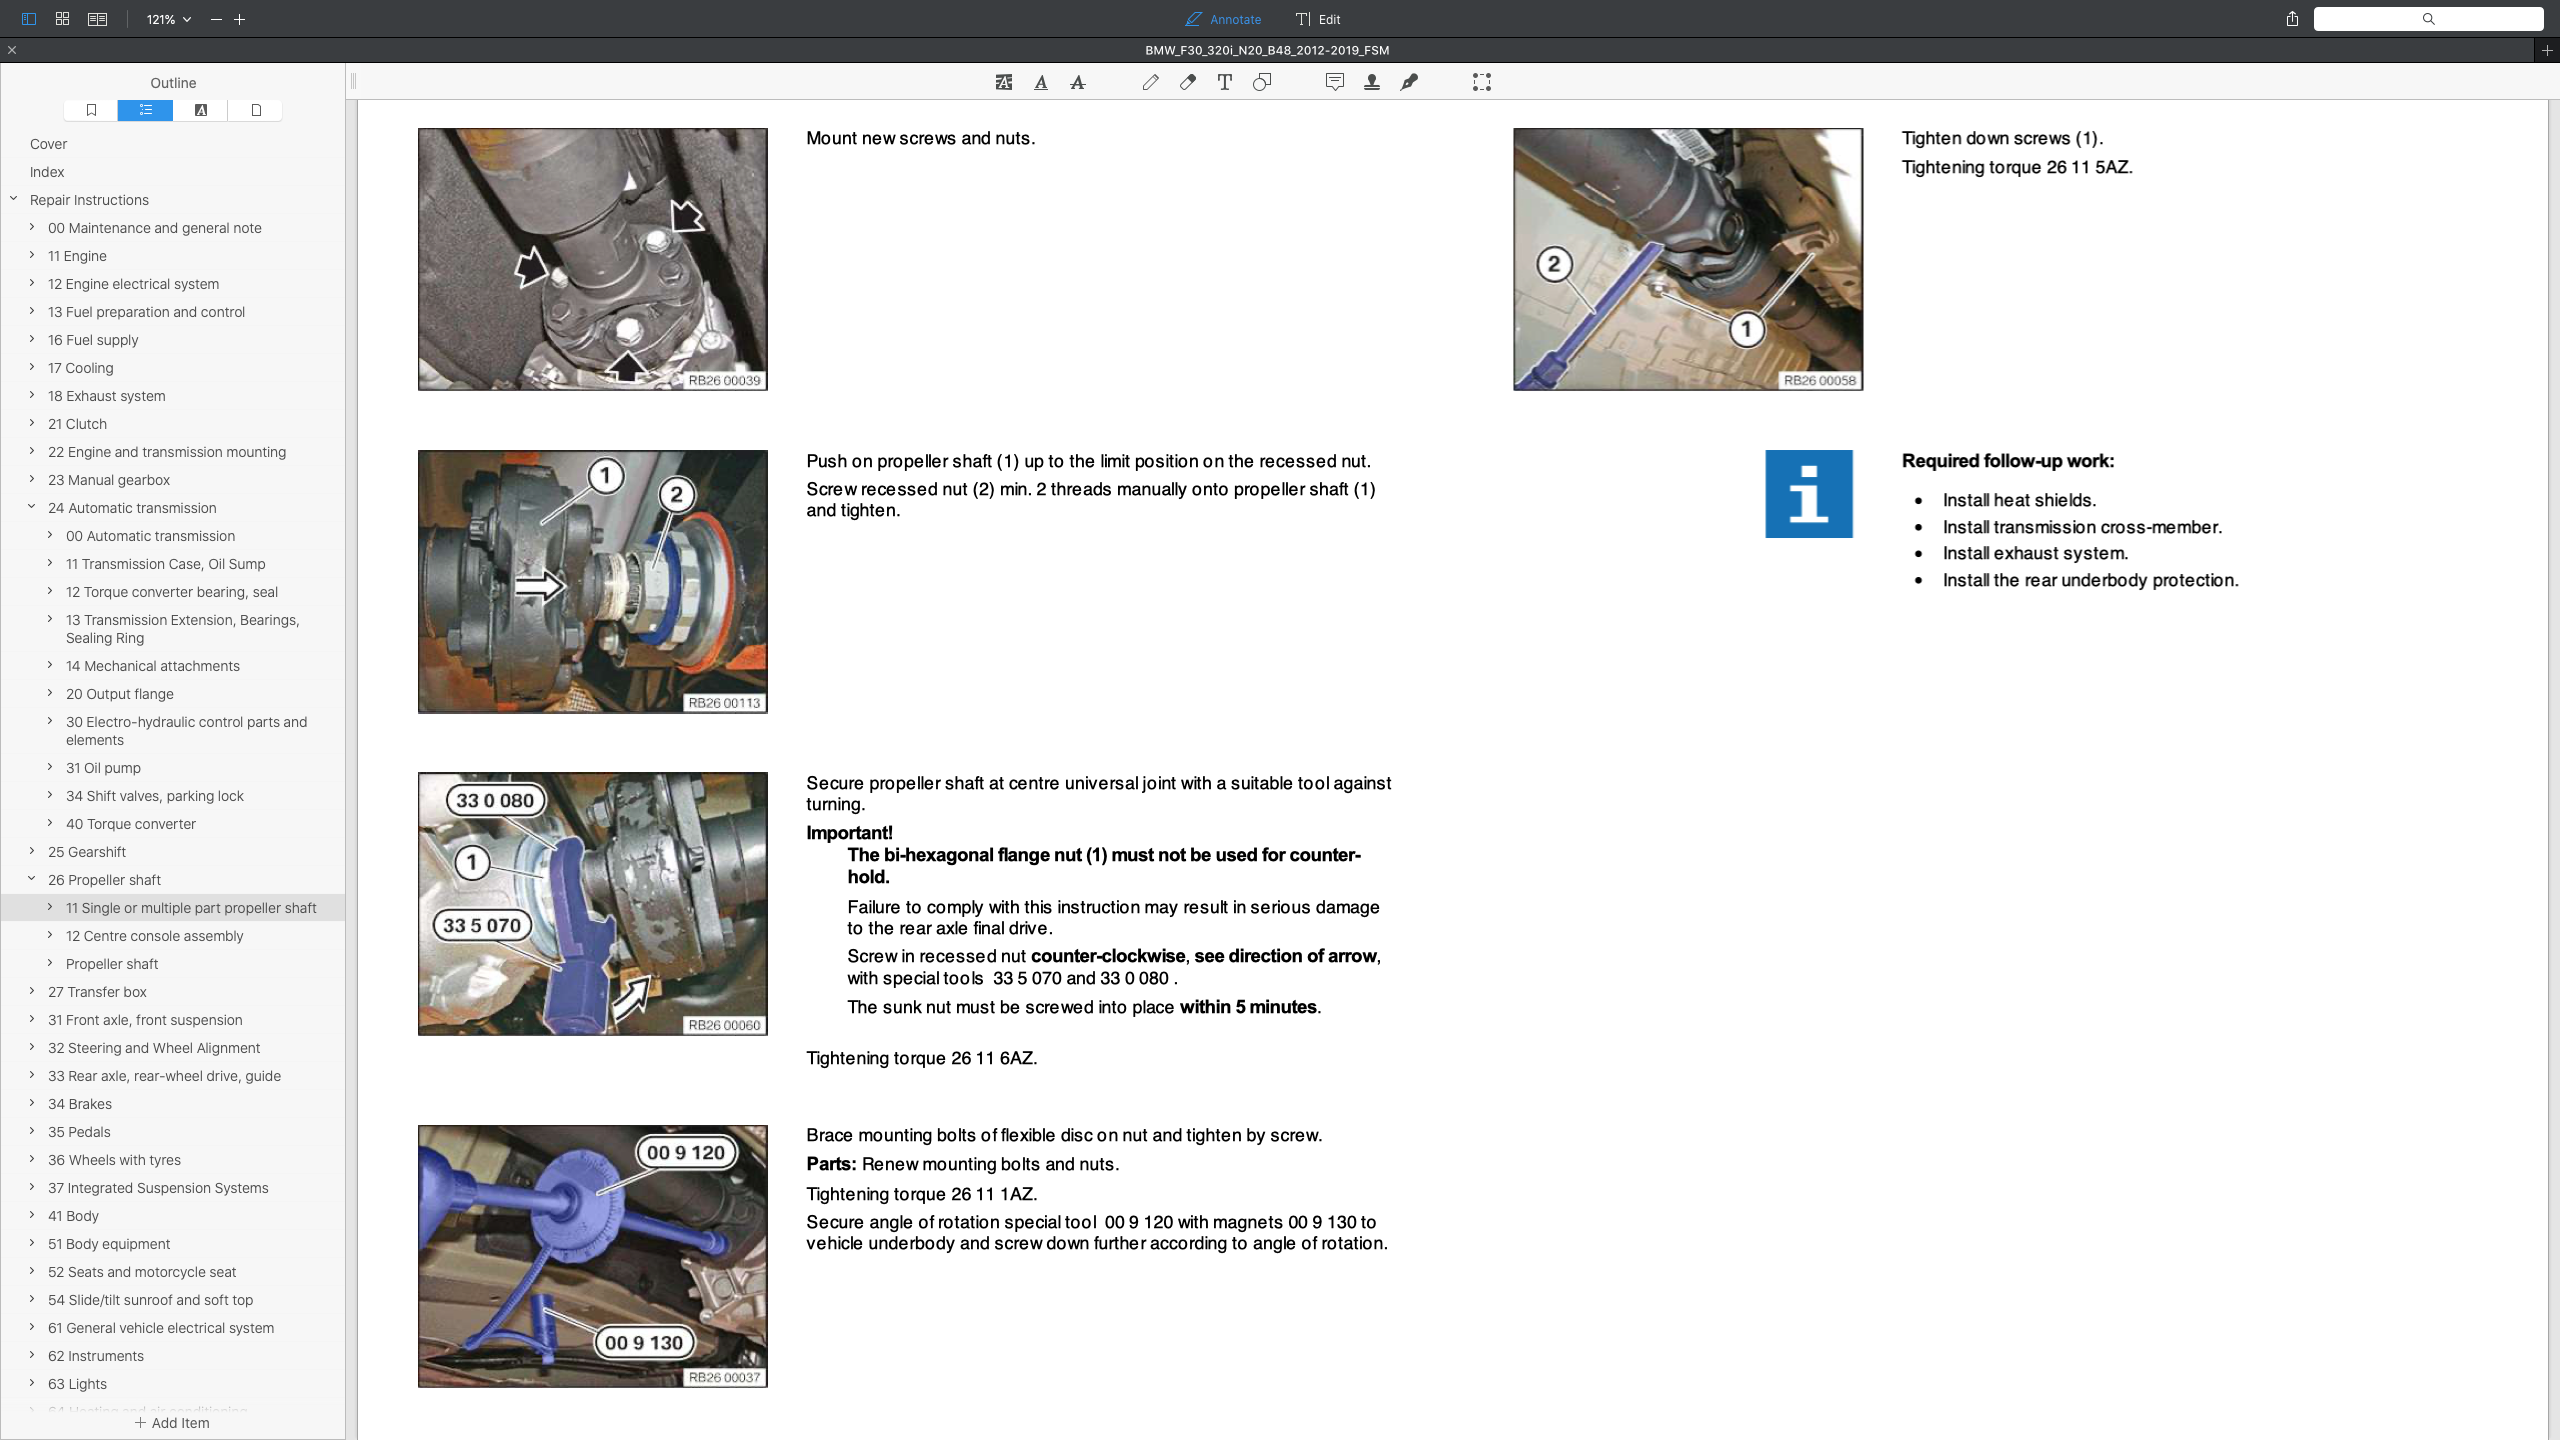The image size is (2560, 1440).
Task: Switch to two-page reading view icon
Action: tap(97, 19)
